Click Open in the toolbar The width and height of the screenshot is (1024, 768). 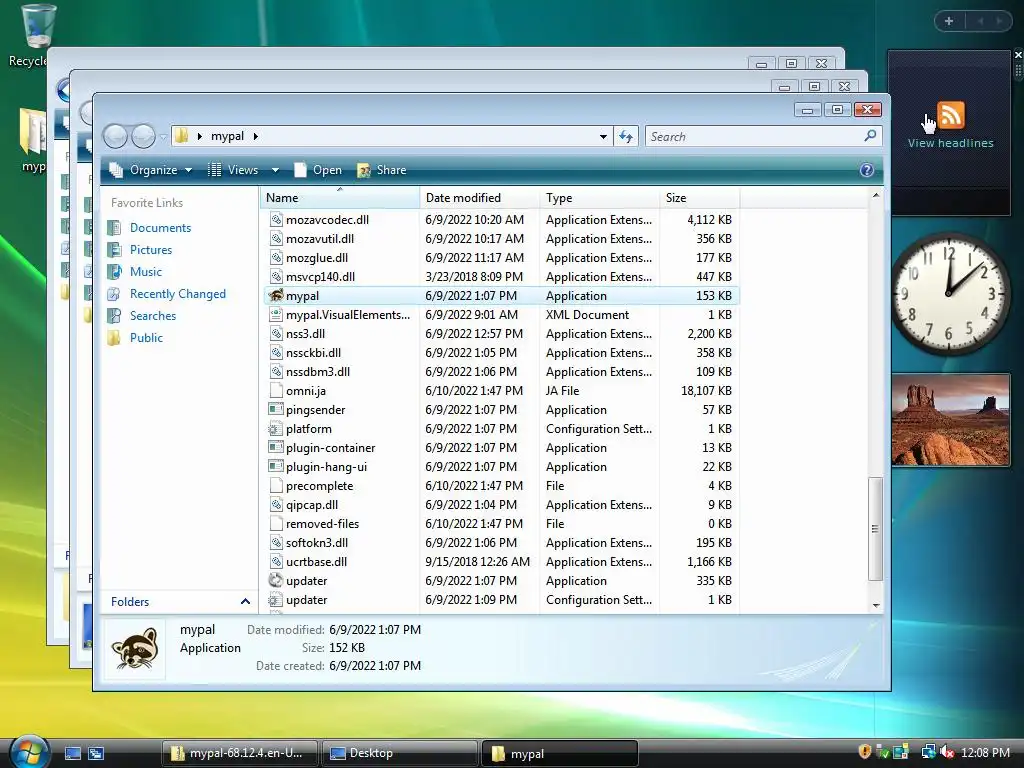pyautogui.click(x=318, y=170)
